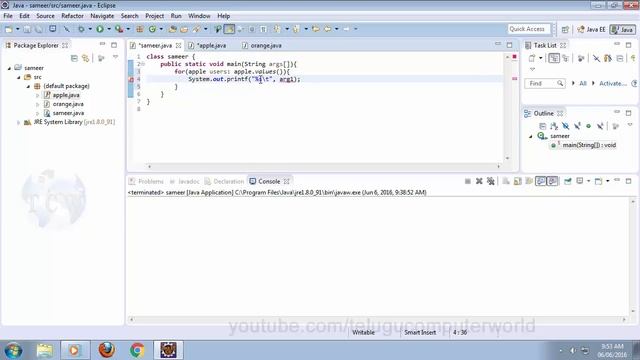Switch to orange.java editor tab

tap(266, 45)
